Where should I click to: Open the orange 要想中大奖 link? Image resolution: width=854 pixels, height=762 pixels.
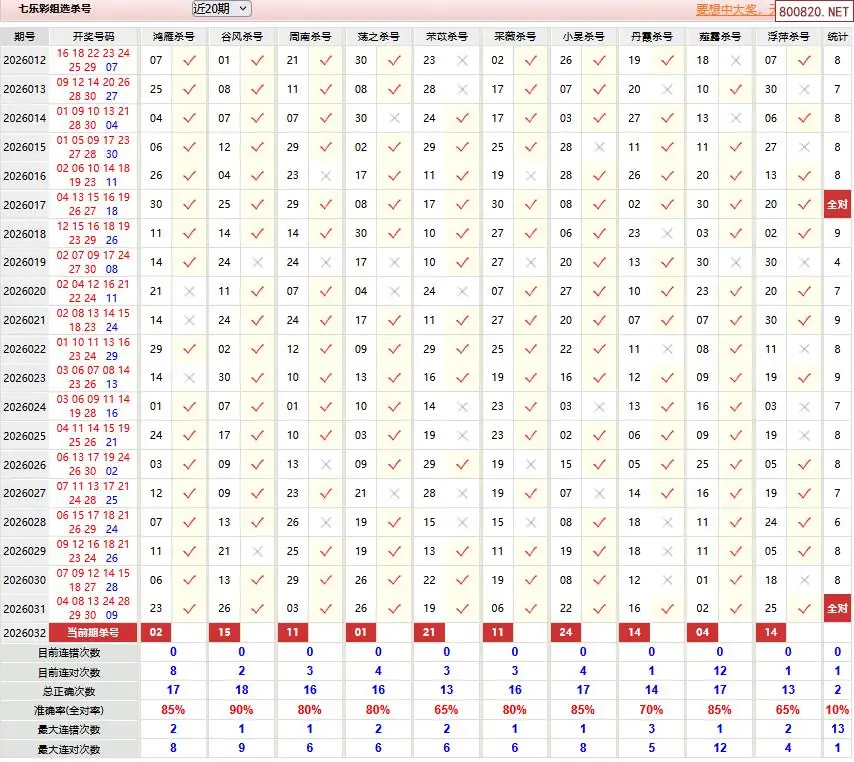pos(734,10)
